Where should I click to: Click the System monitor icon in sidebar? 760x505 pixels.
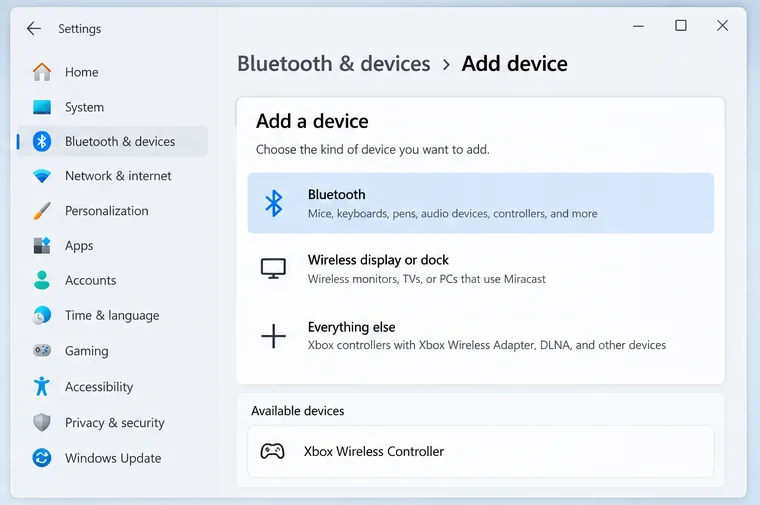point(42,107)
